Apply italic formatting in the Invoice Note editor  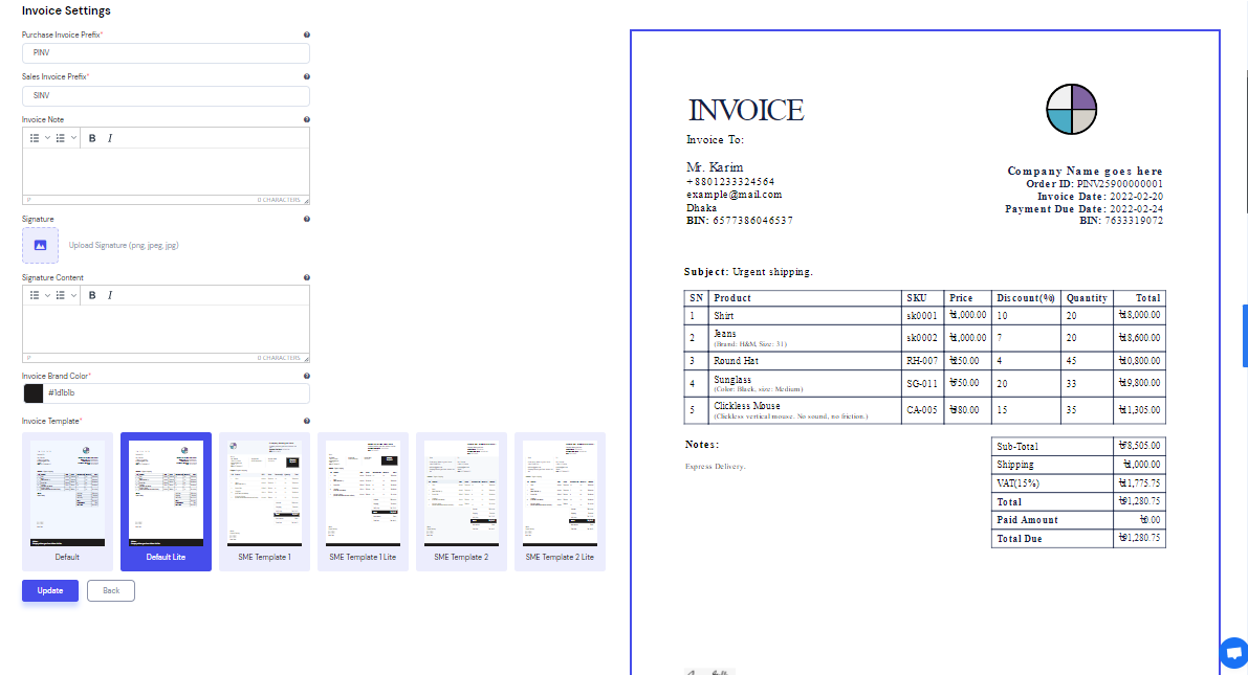[x=110, y=137]
